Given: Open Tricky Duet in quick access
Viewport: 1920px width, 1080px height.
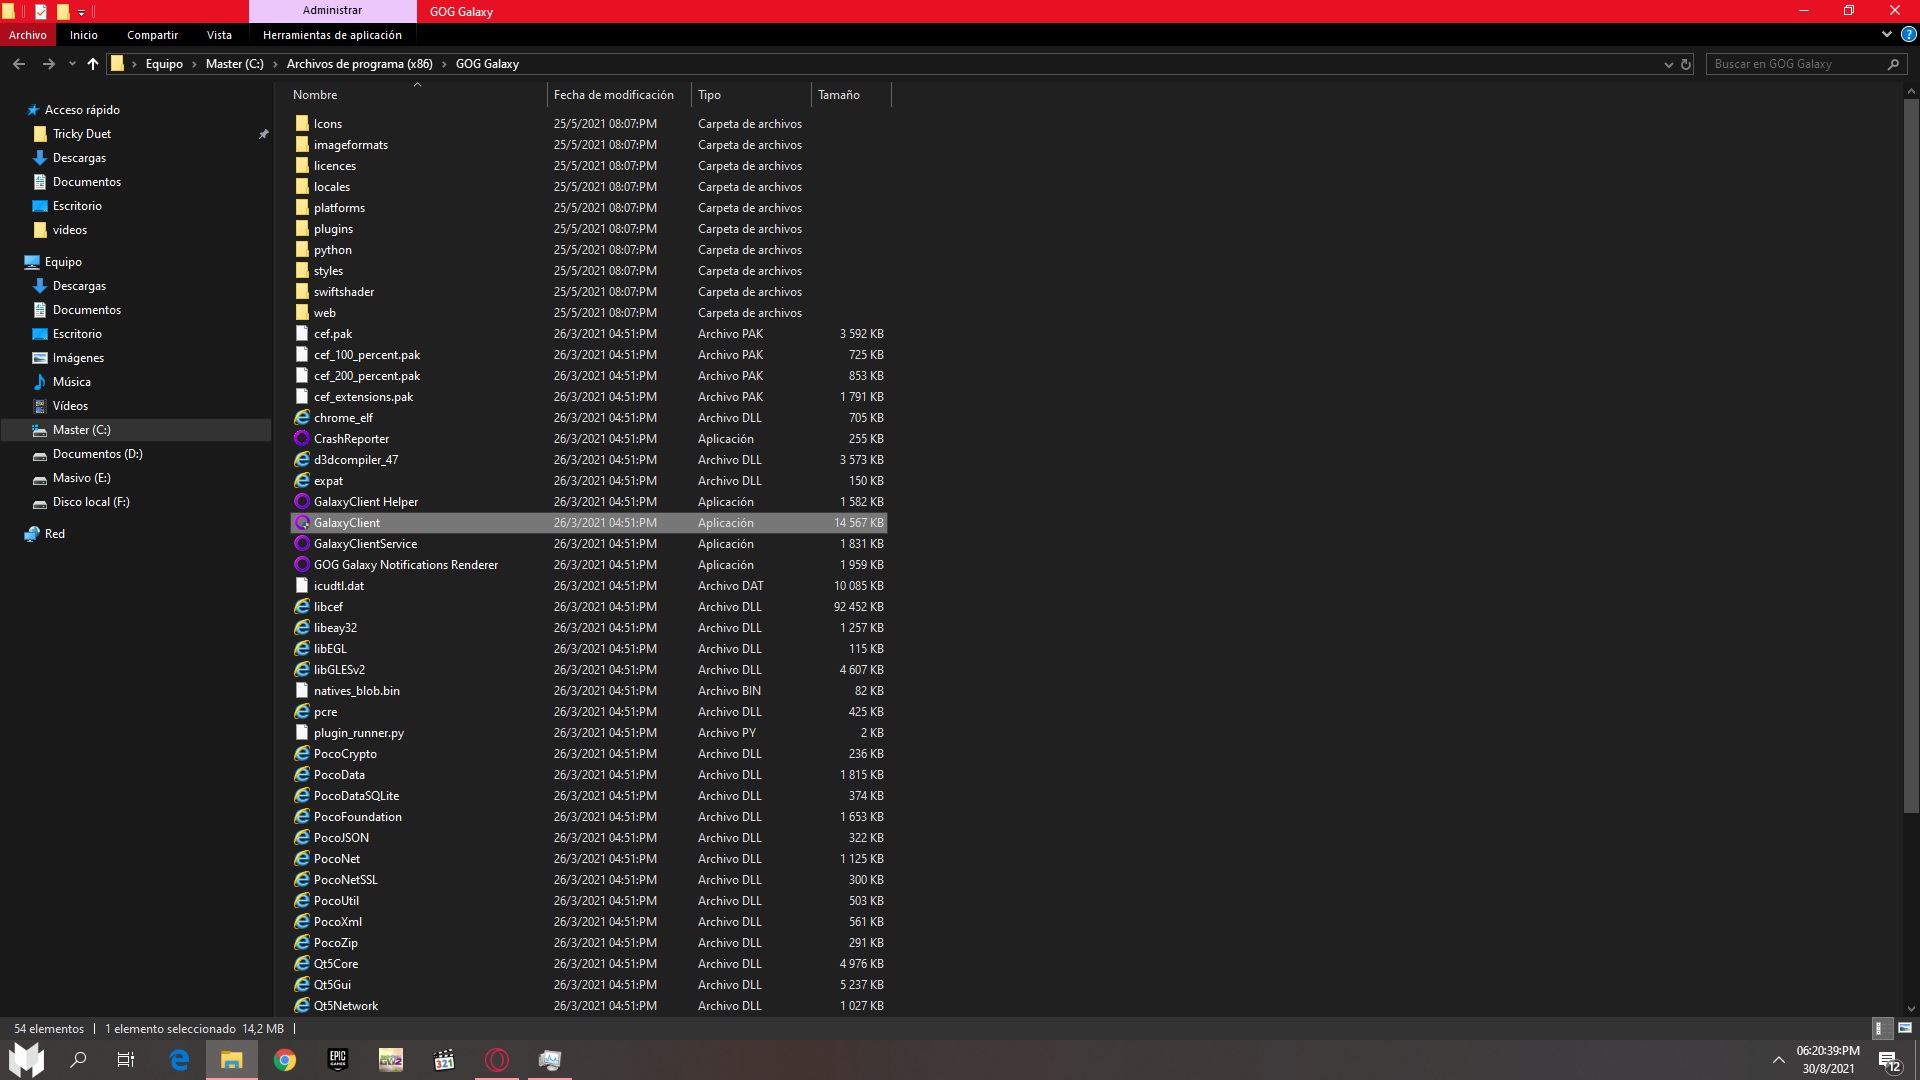Looking at the screenshot, I should [82, 134].
